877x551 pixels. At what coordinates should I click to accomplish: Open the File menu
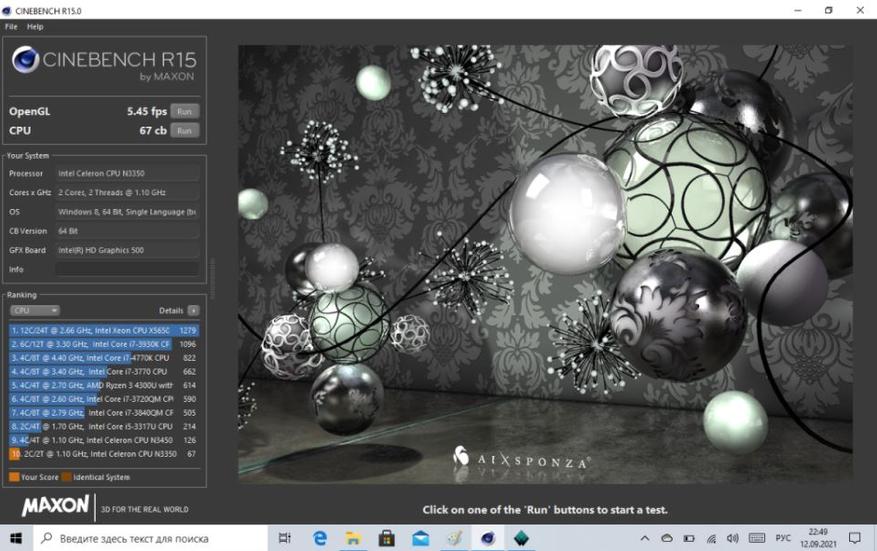(x=11, y=26)
